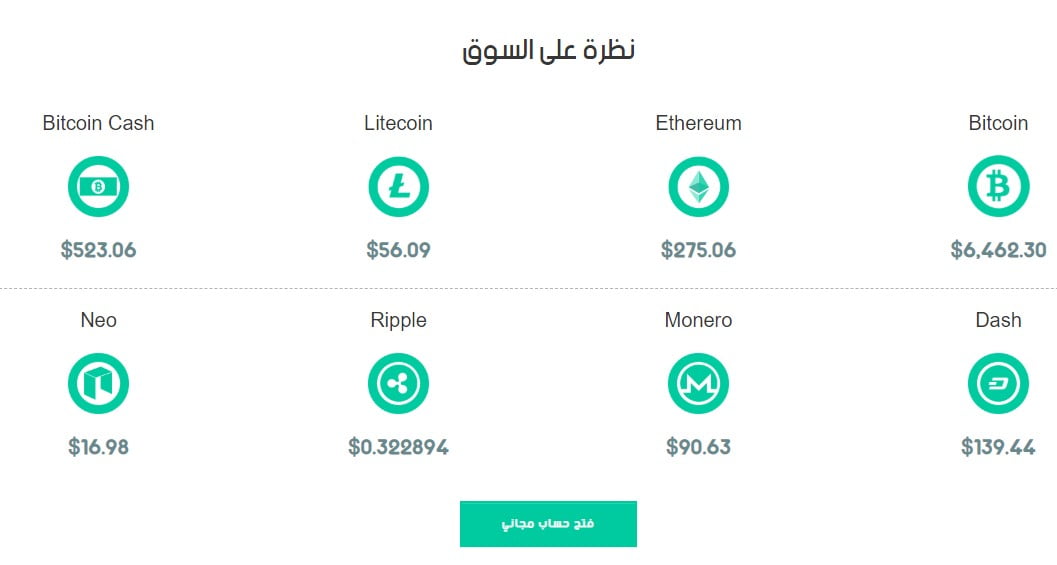
Task: Click the Ripple logo icon
Action: click(398, 384)
